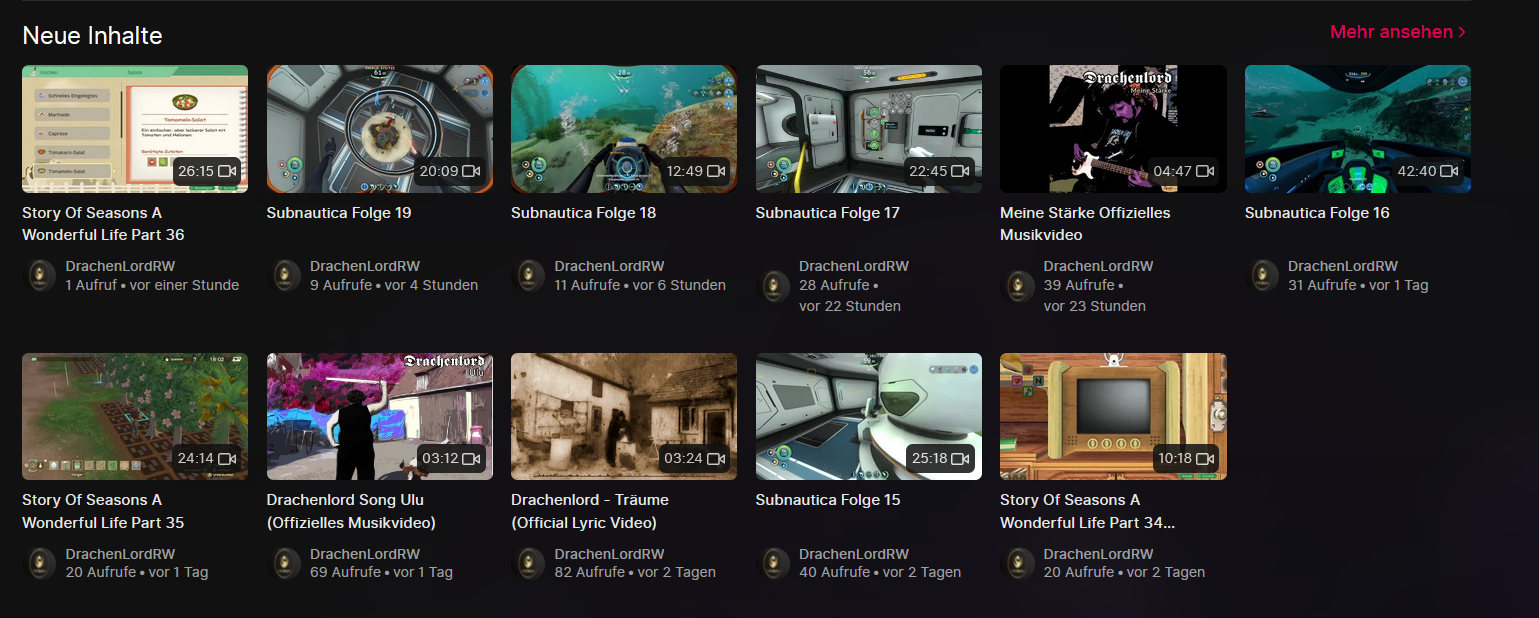The height and width of the screenshot is (618, 1539).
Task: Open the avatar under Wonderful Life Part 36
Action: (x=41, y=276)
